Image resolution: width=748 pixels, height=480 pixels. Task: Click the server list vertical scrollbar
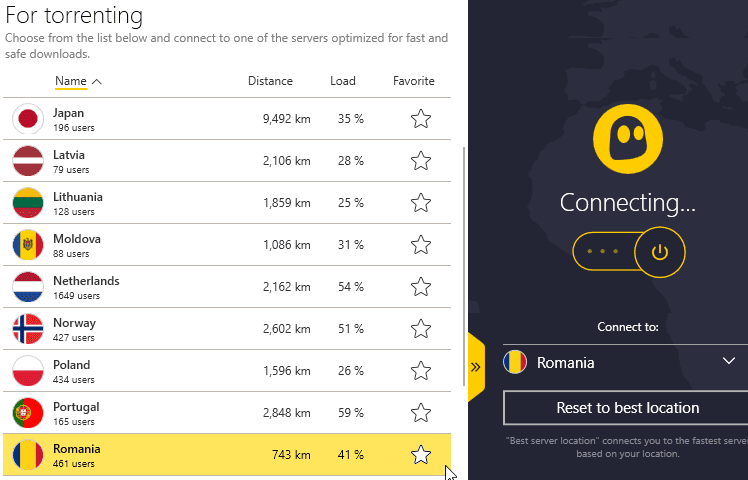point(464,266)
